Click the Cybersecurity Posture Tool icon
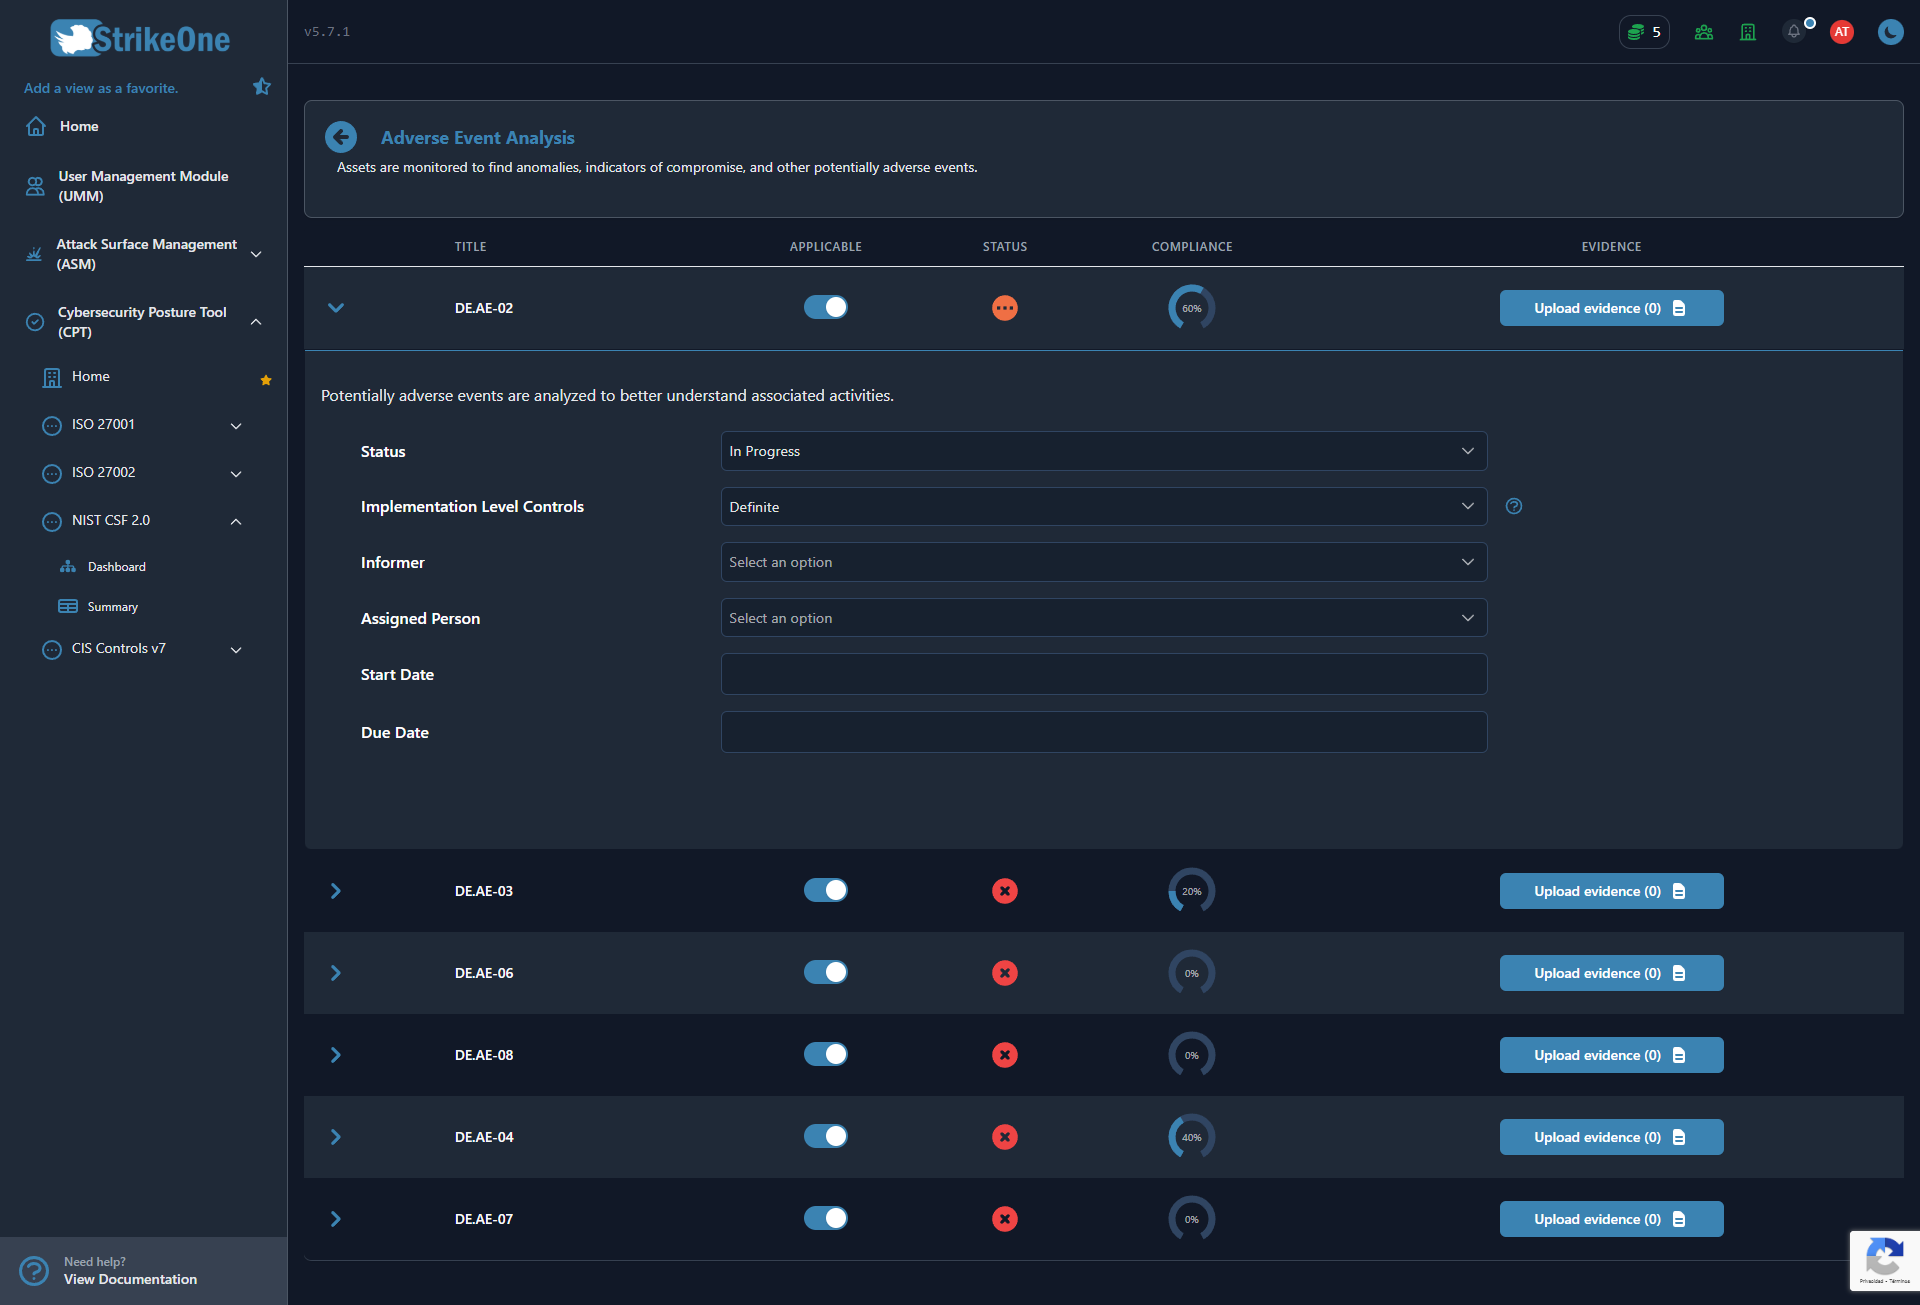The height and width of the screenshot is (1305, 1920). 35,322
